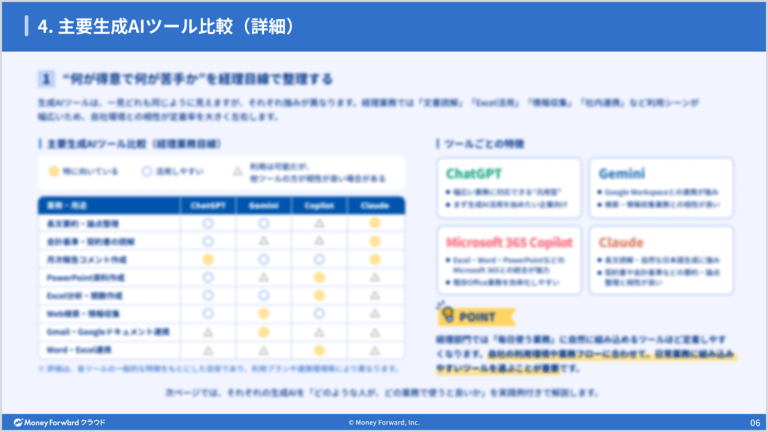The width and height of the screenshot is (768, 432).
Task: Select the Copilot column header
Action: click(x=319, y=205)
